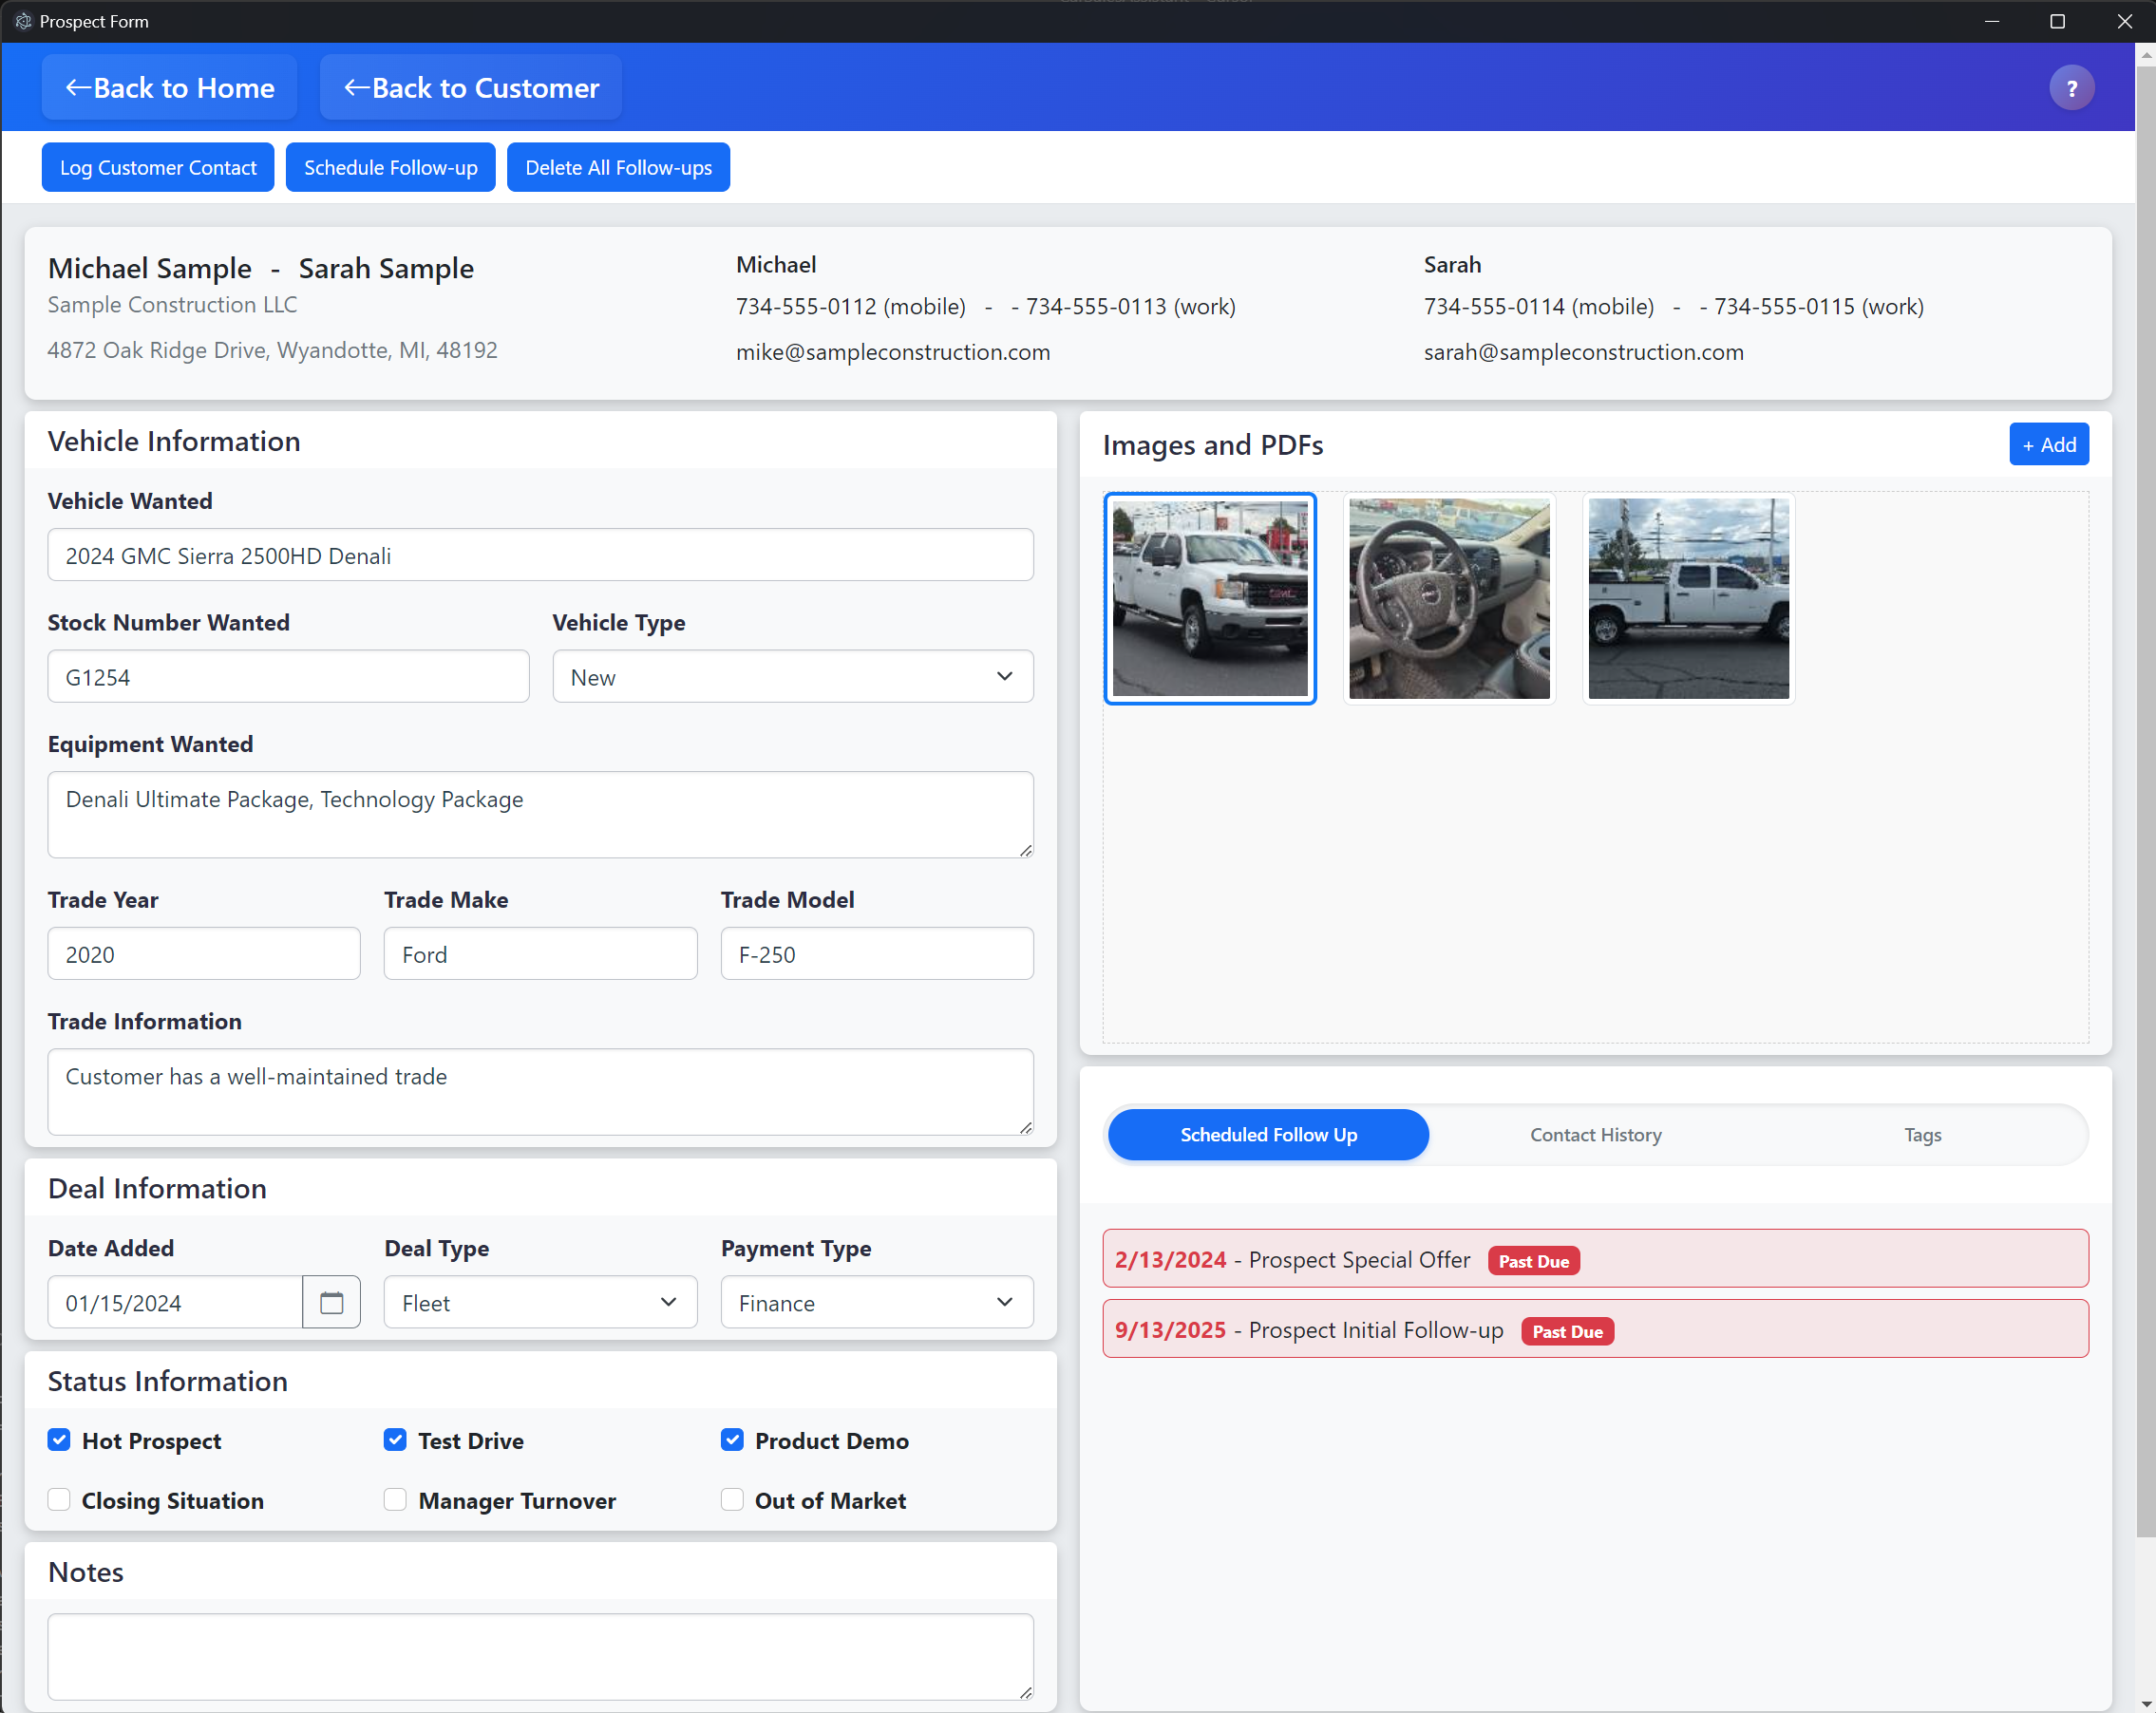Open the utility truck side view image
The width and height of the screenshot is (2156, 1713).
pos(1687,598)
